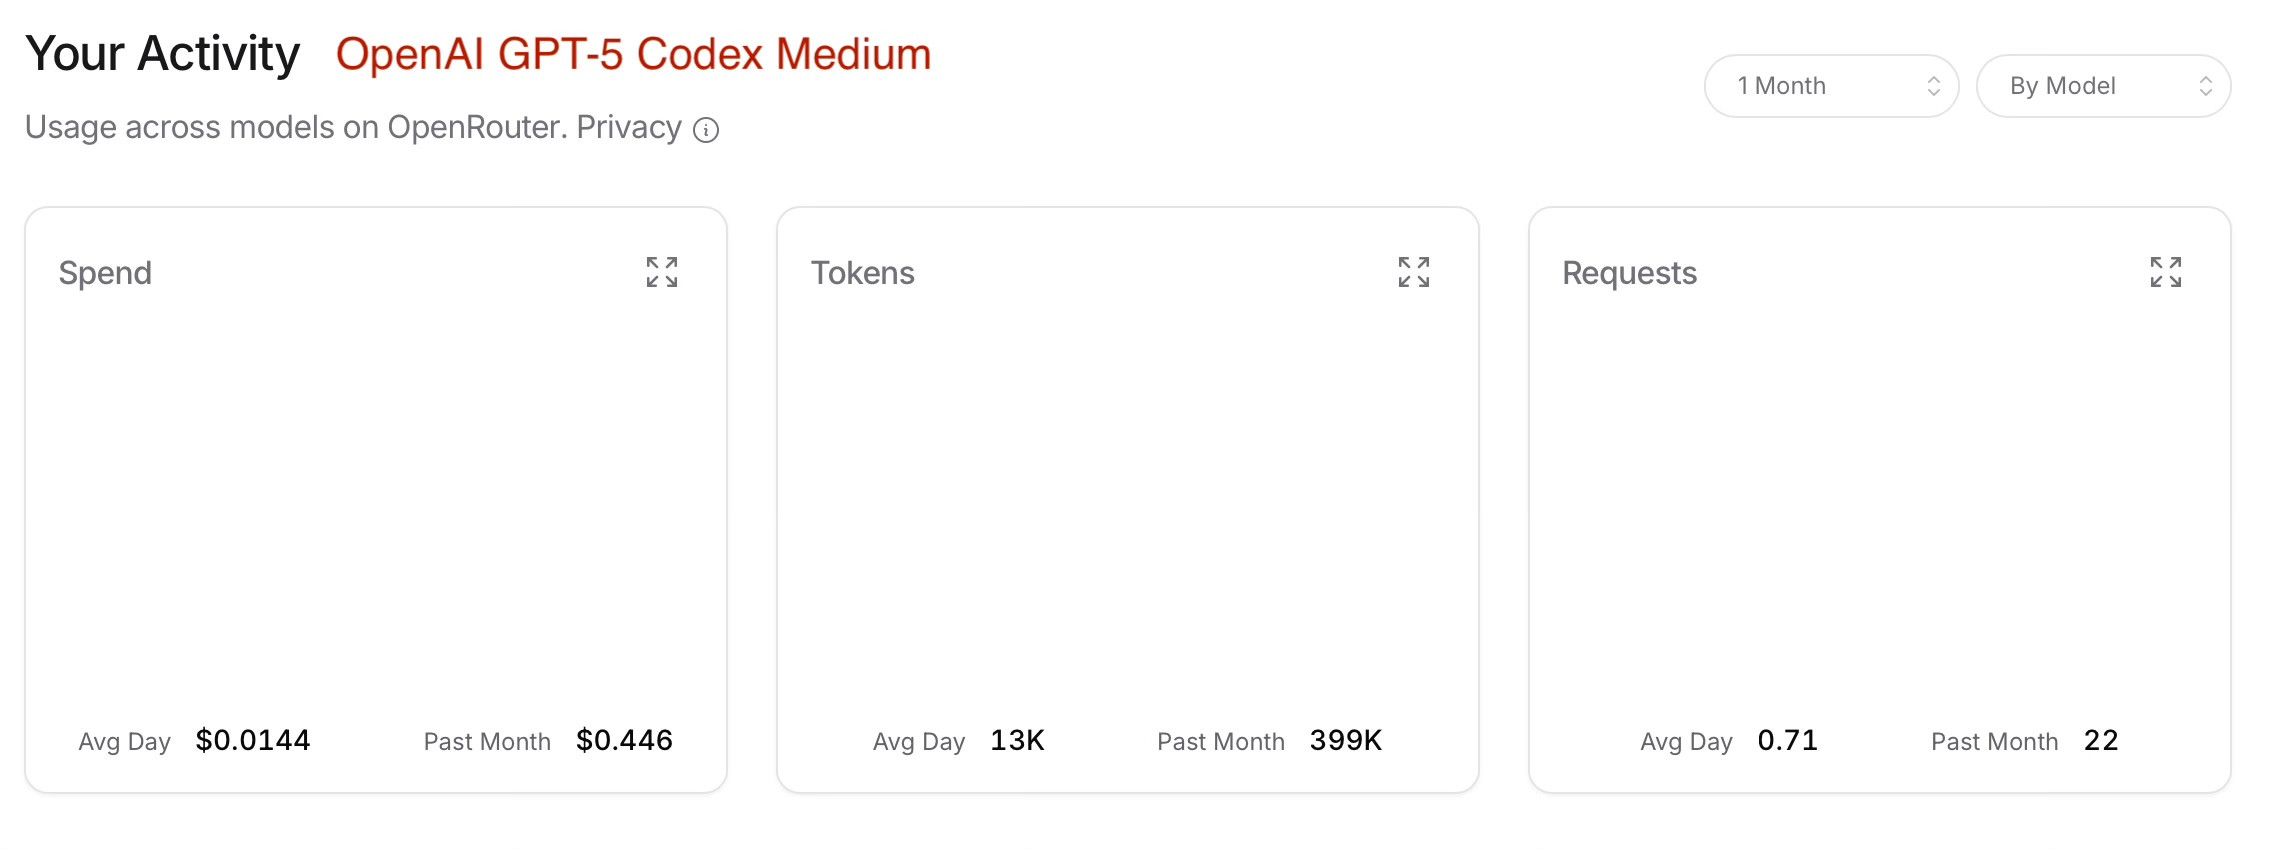This screenshot has width=2272, height=850.
Task: Open the OpenAI GPT-5 Codex Medium model page
Action: pyautogui.click(x=633, y=54)
